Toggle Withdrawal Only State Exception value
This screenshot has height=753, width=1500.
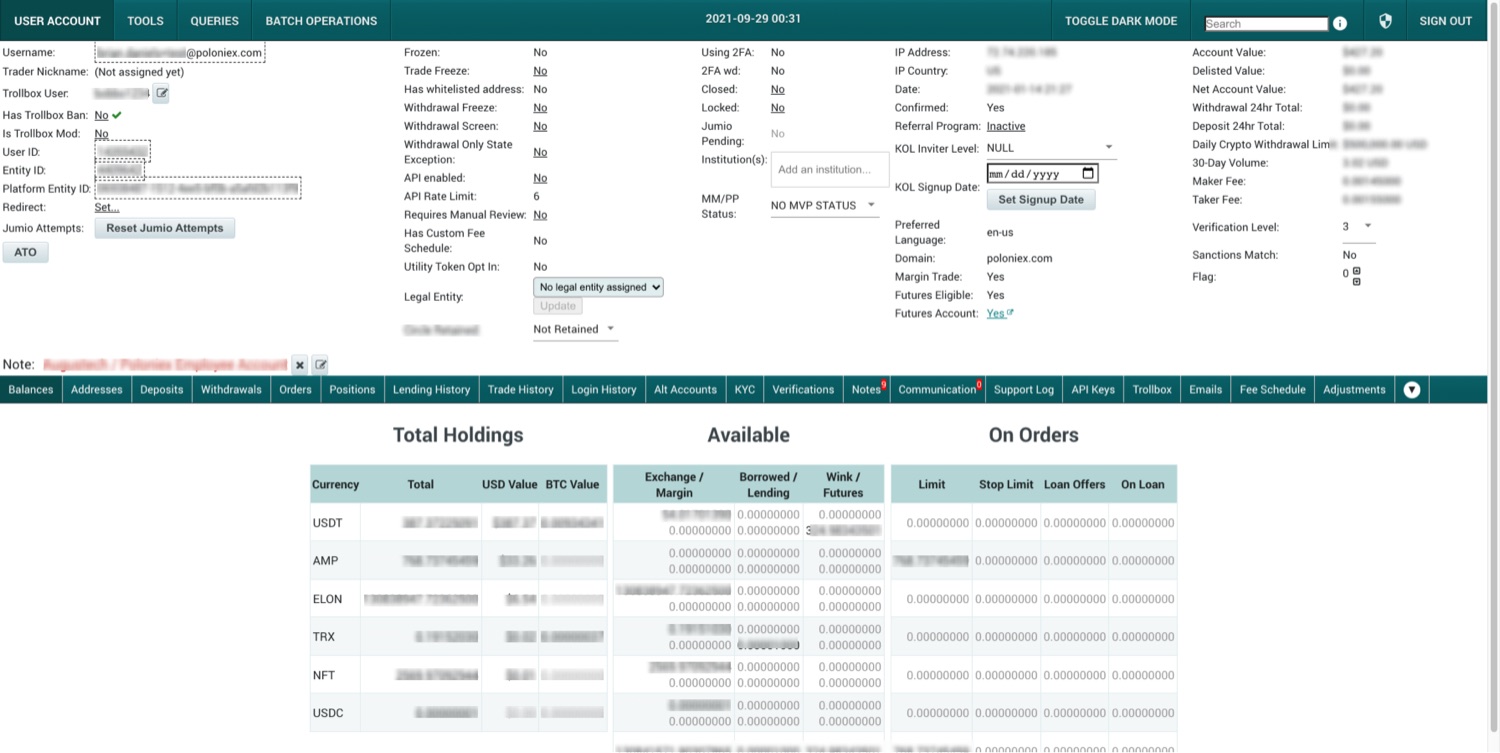pos(540,152)
